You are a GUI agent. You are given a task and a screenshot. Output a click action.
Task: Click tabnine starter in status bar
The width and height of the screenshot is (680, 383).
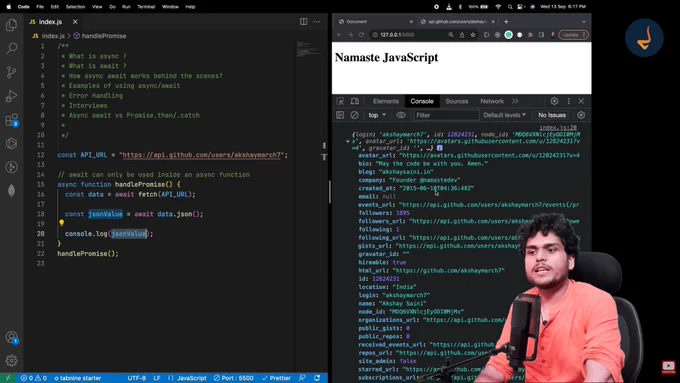[x=78, y=378]
